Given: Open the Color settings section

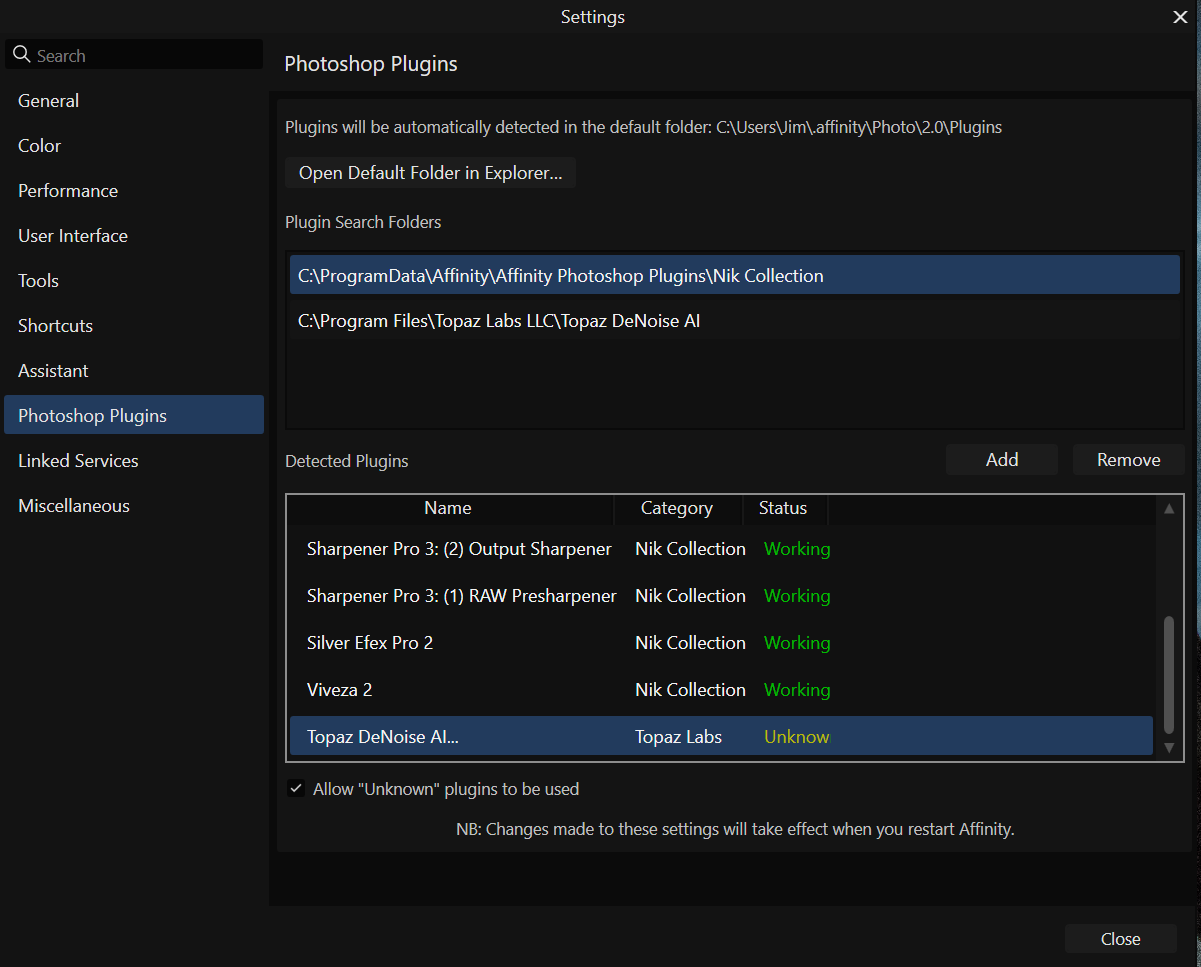Looking at the screenshot, I should (134, 146).
